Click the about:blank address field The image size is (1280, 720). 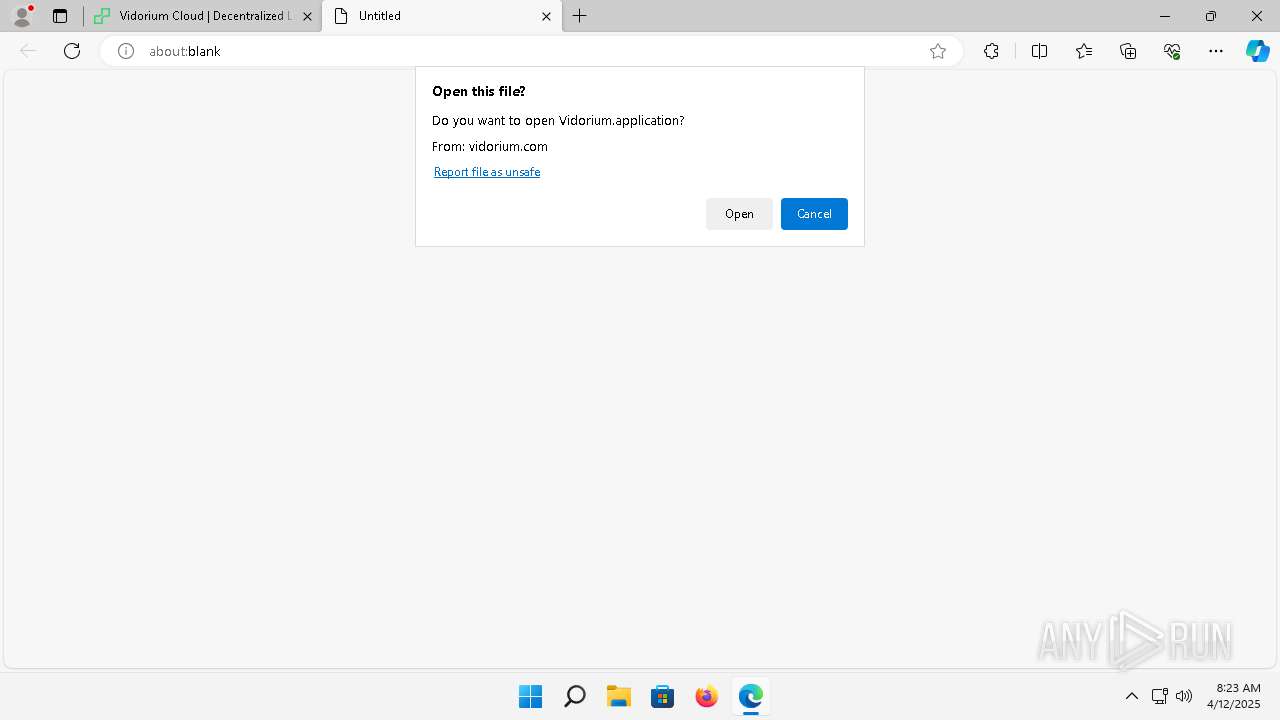click(530, 51)
